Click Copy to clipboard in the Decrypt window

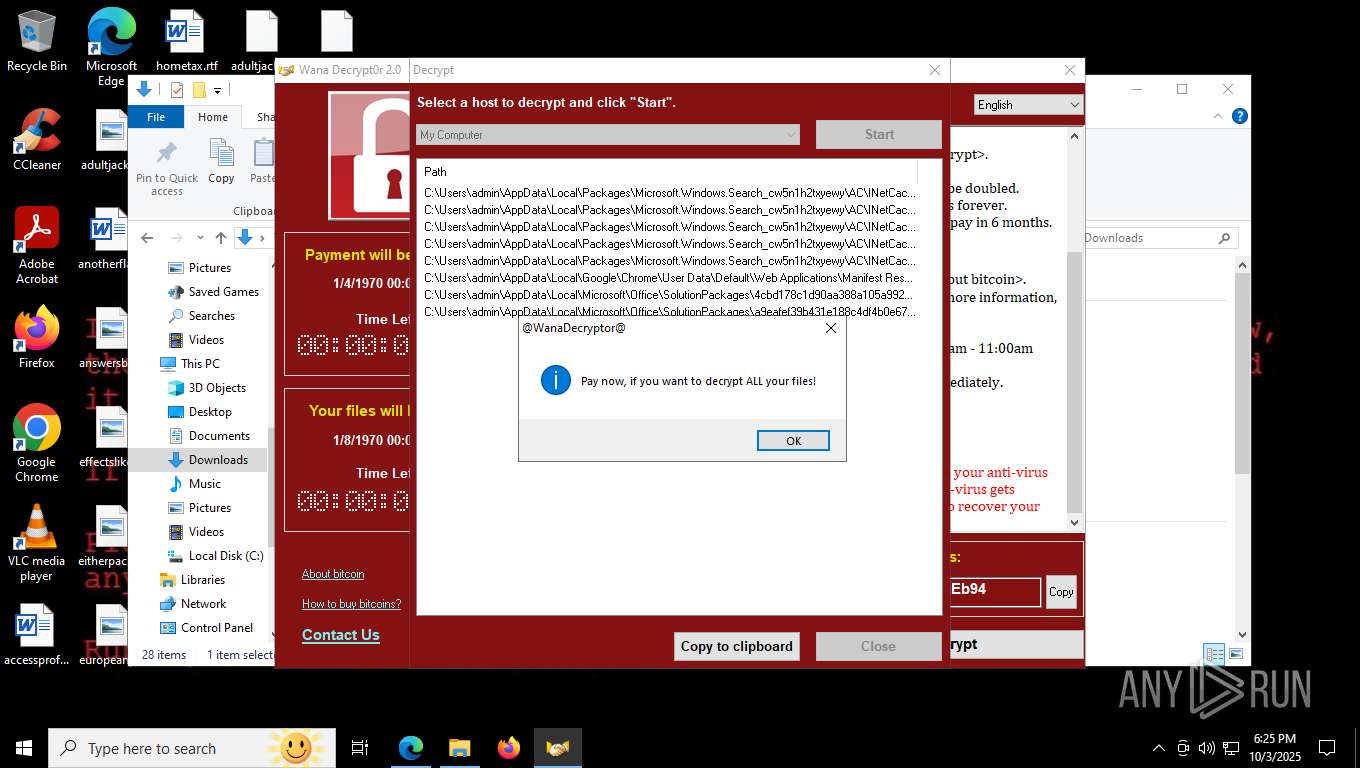pos(737,646)
